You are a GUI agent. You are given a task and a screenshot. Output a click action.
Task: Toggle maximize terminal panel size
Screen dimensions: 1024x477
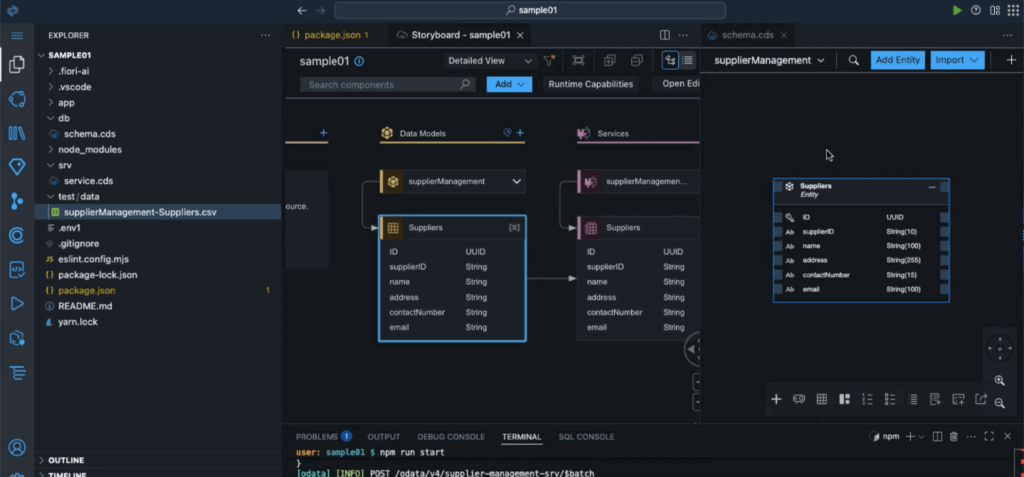(x=988, y=437)
